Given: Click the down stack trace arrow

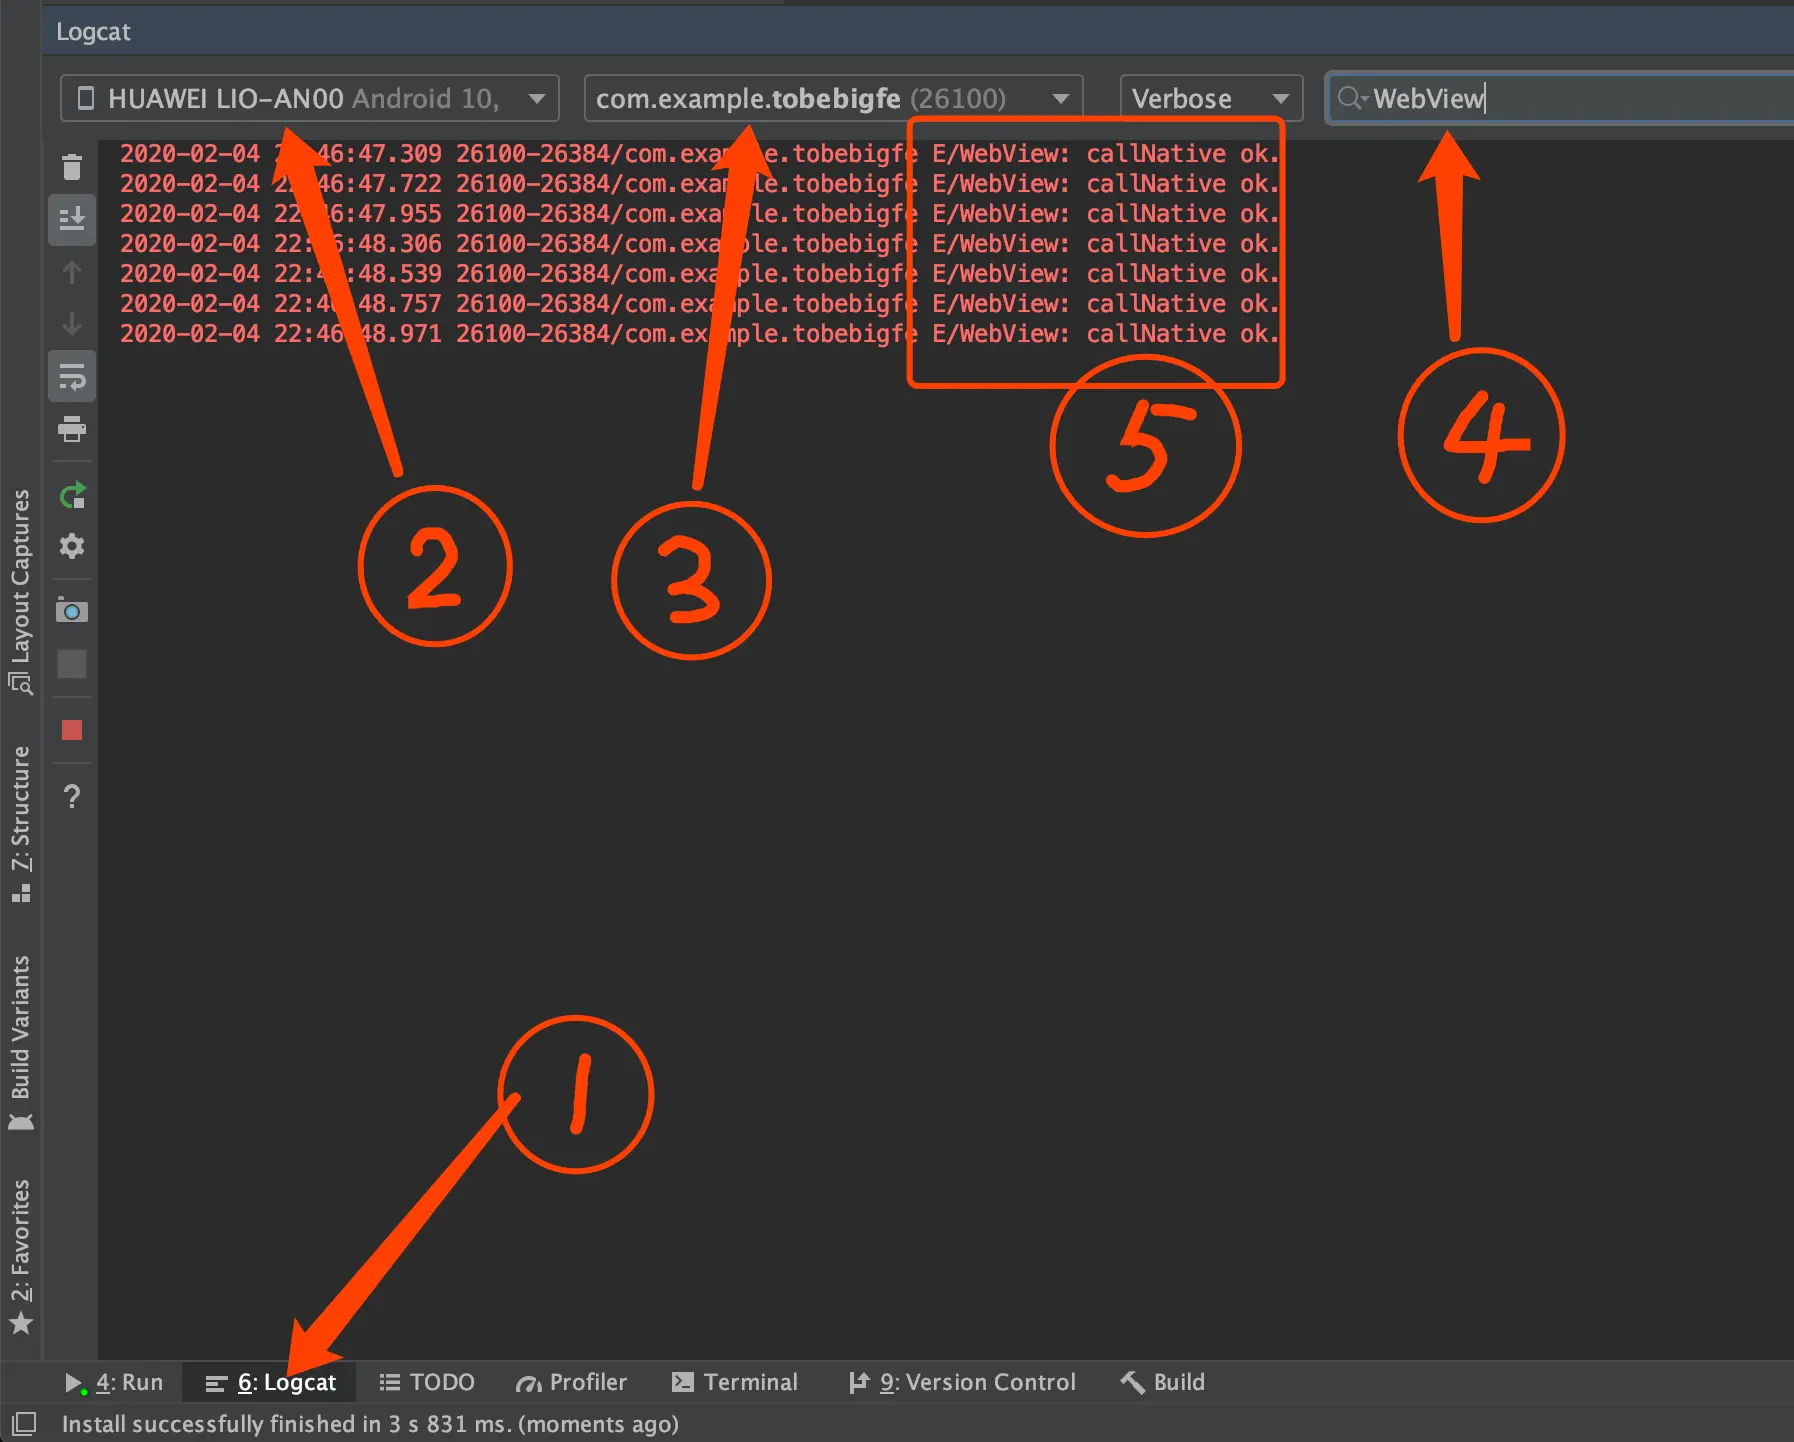Looking at the screenshot, I should (72, 324).
